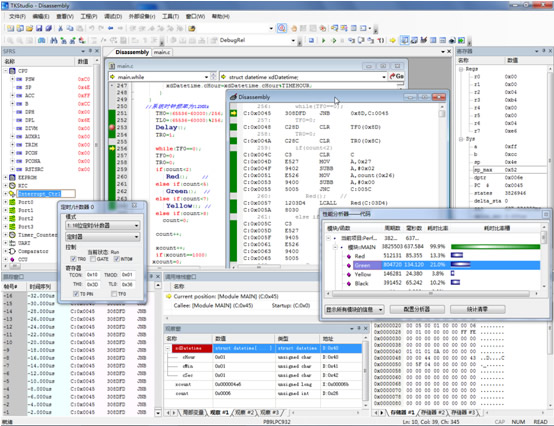Click the Go button icon in main.c window

pyautogui.click(x=396, y=76)
